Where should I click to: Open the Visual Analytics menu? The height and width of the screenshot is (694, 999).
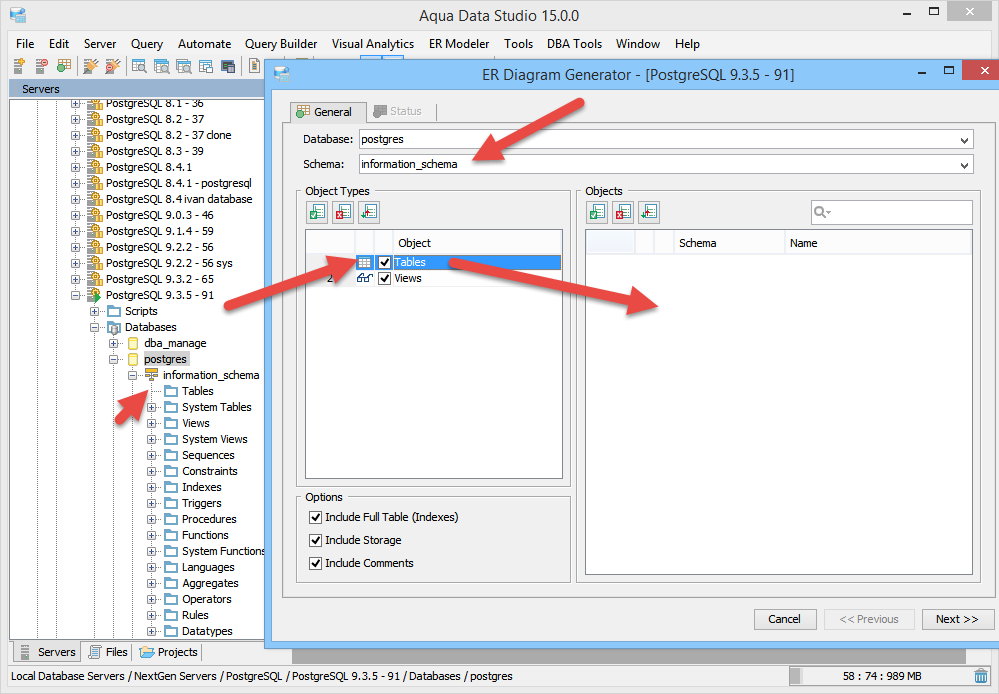pos(373,44)
